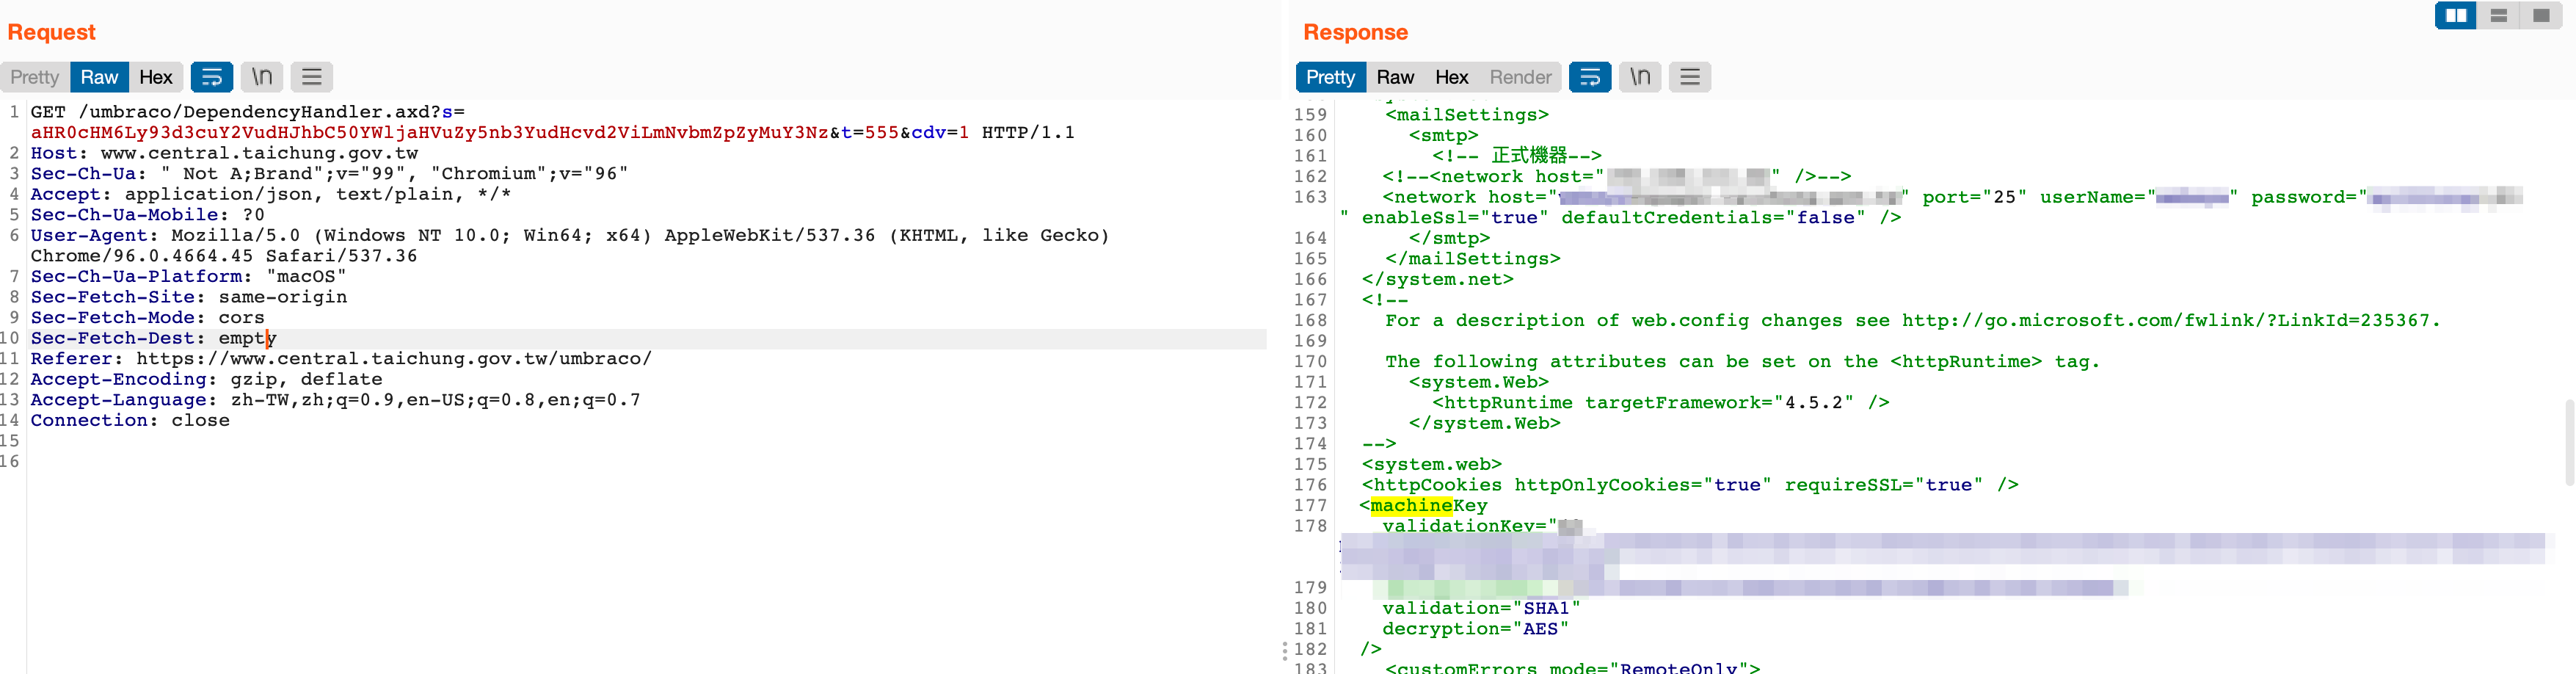Switch Response view to the Pretty tab
The width and height of the screenshot is (2576, 674).
[x=1330, y=77]
